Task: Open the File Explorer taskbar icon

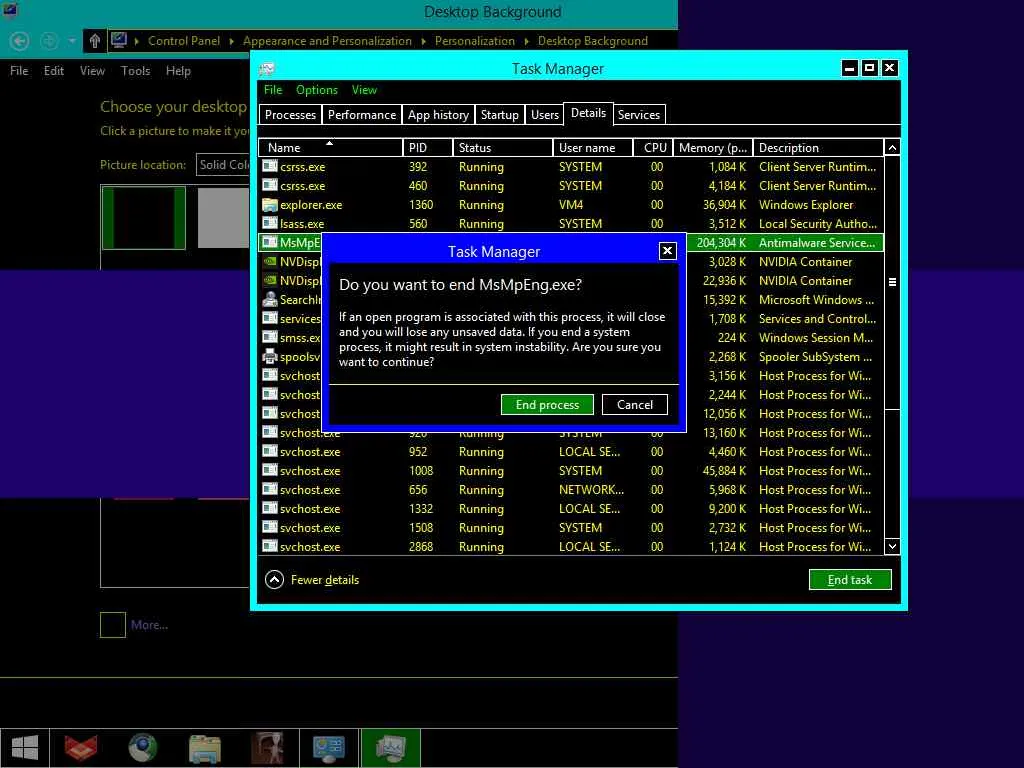Action: 204,748
